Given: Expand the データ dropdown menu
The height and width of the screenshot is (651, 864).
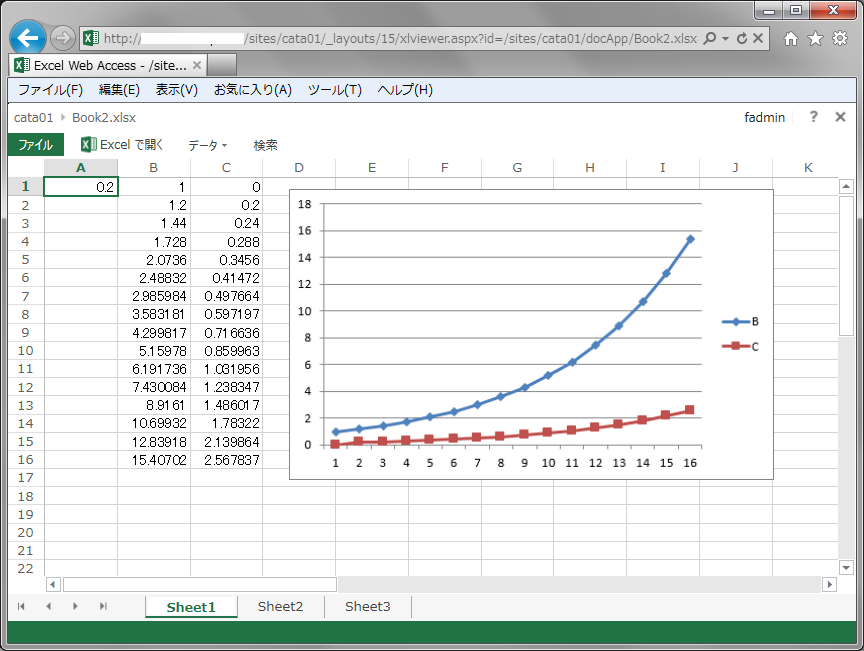Looking at the screenshot, I should click(x=208, y=145).
